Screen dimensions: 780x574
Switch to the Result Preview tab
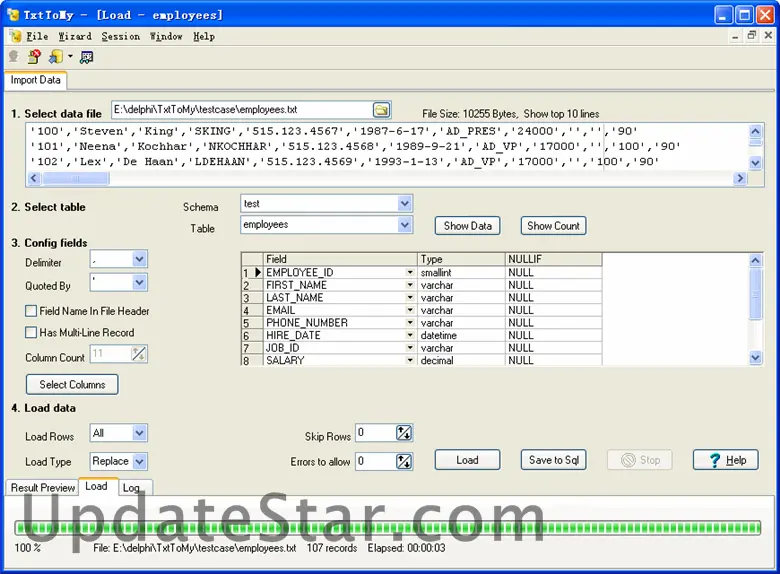pos(43,488)
